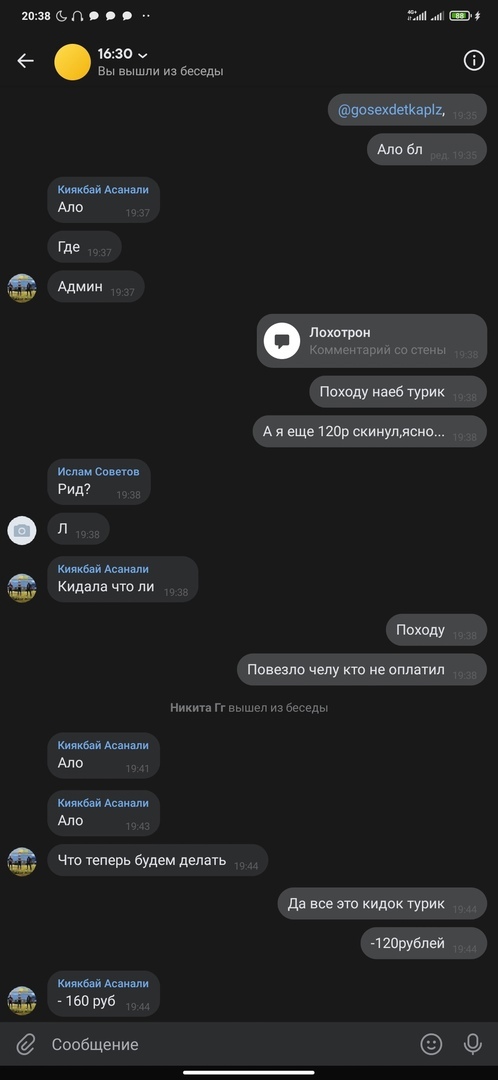The height and width of the screenshot is (1080, 498).
Task: Open Ислам Советов sender name
Action: pos(98,471)
